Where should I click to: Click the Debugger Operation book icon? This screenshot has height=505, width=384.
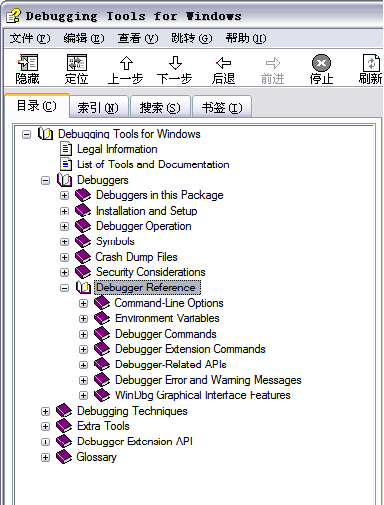pos(83,226)
